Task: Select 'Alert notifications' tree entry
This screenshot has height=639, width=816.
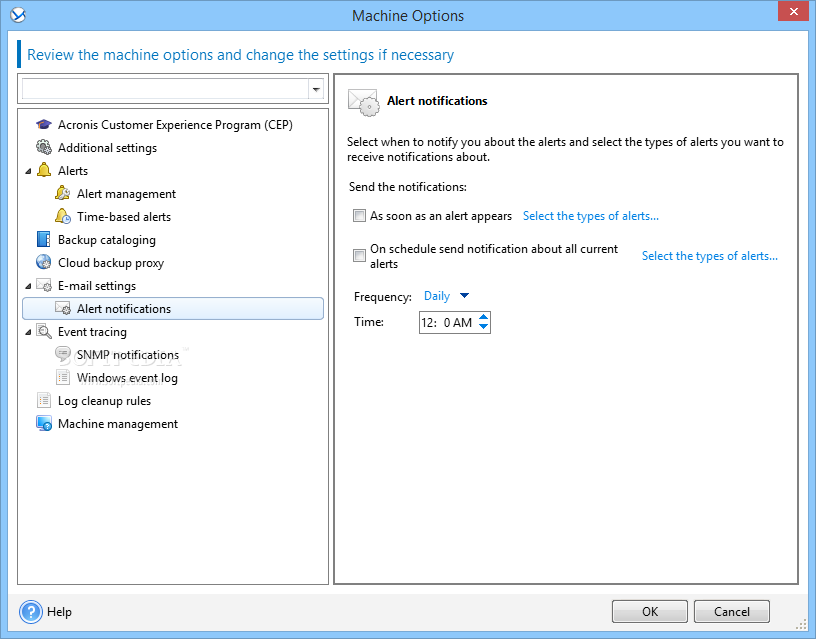Action: point(173,309)
